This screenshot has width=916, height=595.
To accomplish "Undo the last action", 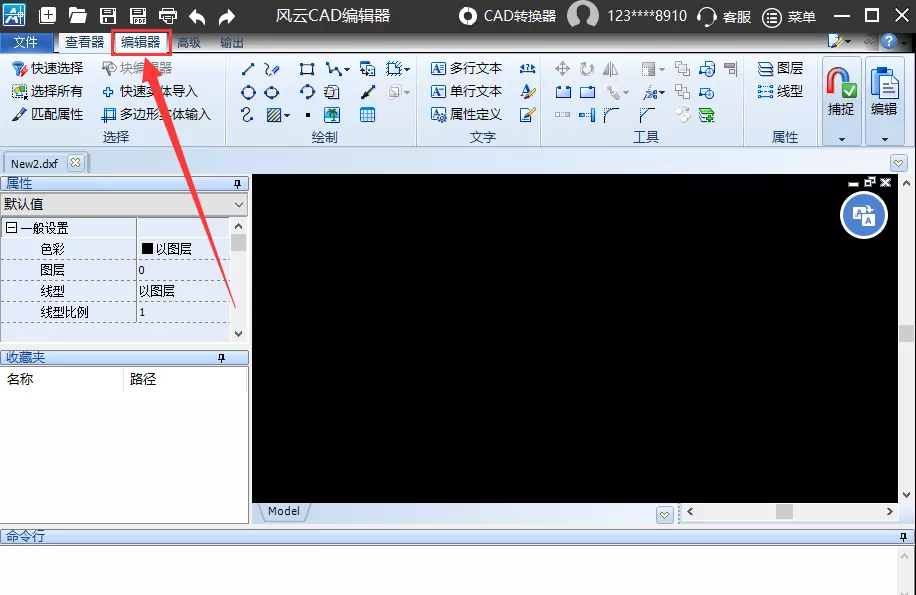I will coord(197,16).
